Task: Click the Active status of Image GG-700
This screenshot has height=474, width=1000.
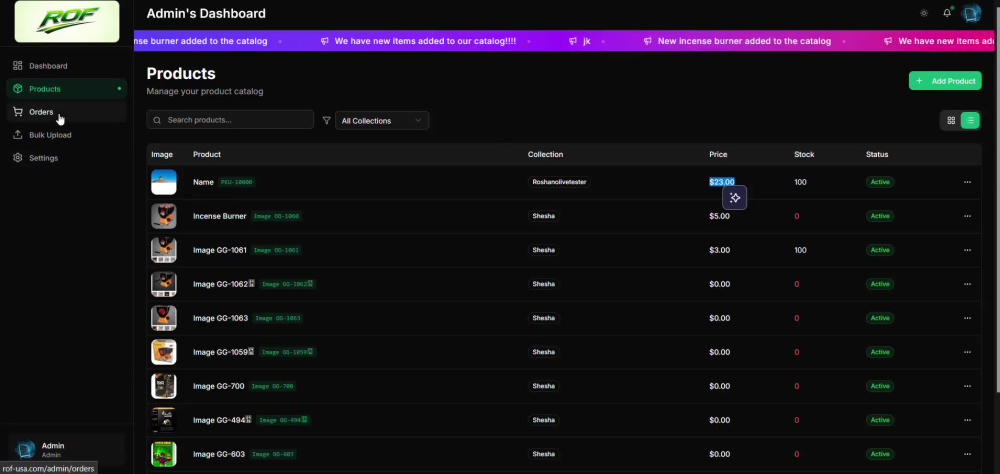Action: click(880, 386)
